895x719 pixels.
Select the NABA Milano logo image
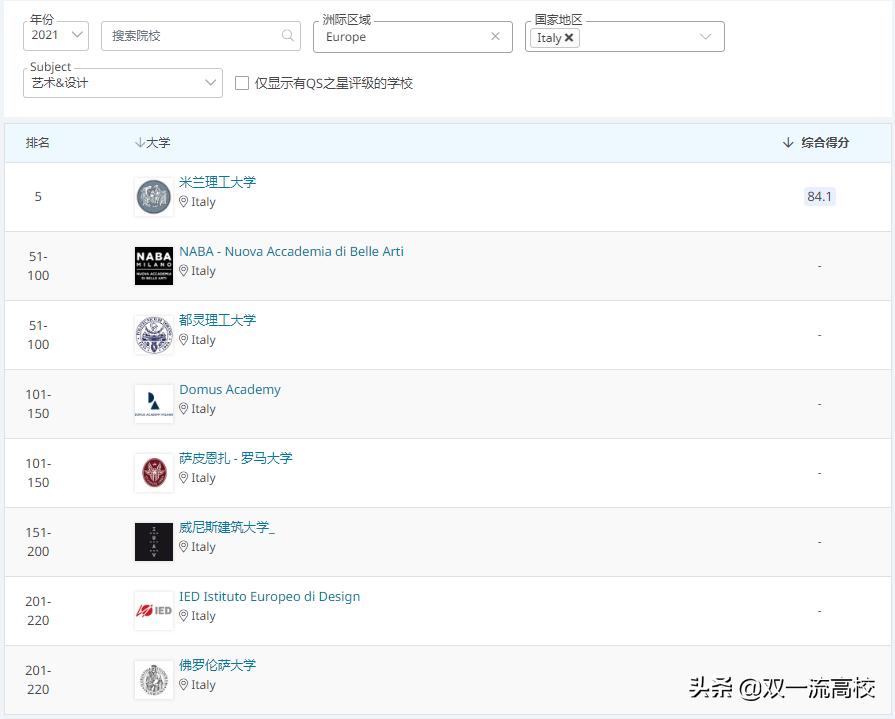(153, 265)
